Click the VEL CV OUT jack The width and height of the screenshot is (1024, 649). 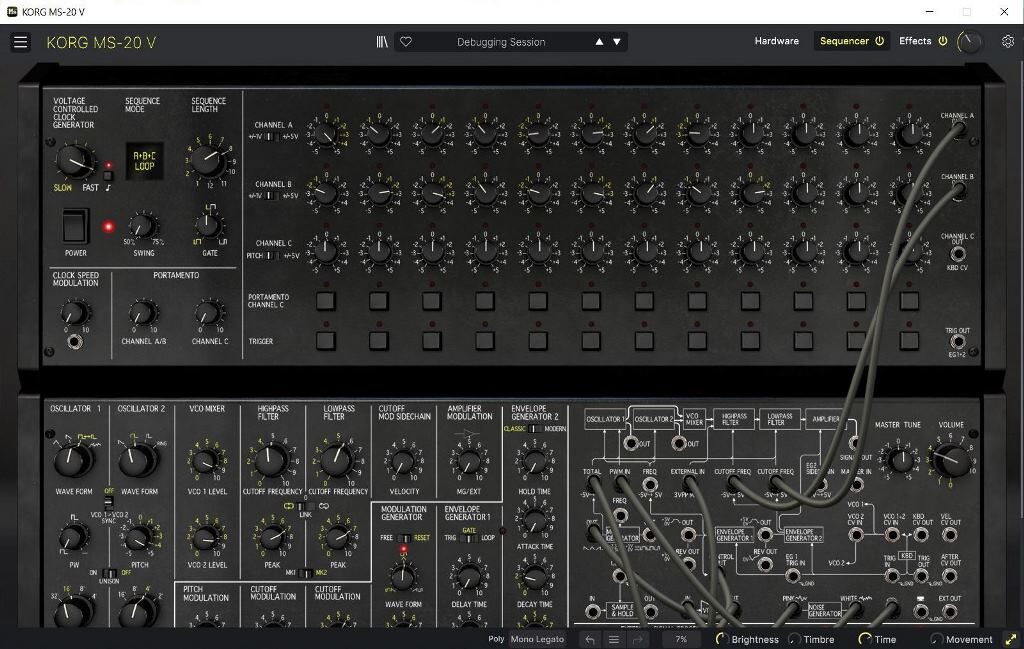950,535
